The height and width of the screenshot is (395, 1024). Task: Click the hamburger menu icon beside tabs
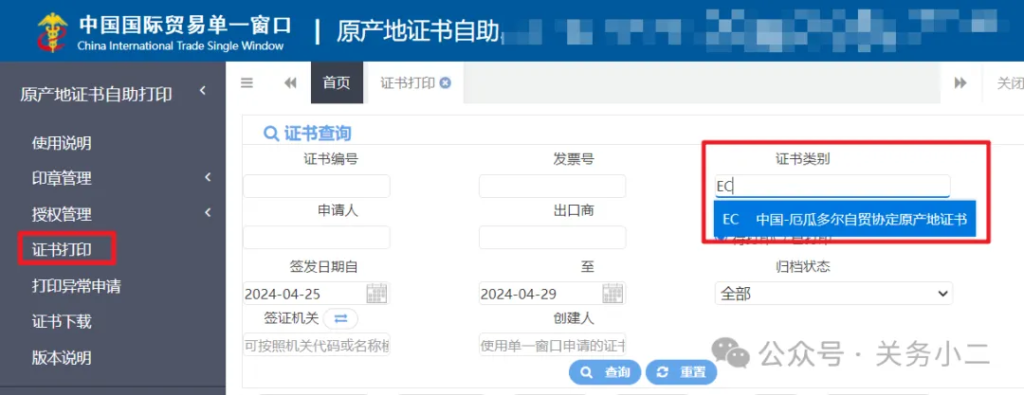click(246, 83)
